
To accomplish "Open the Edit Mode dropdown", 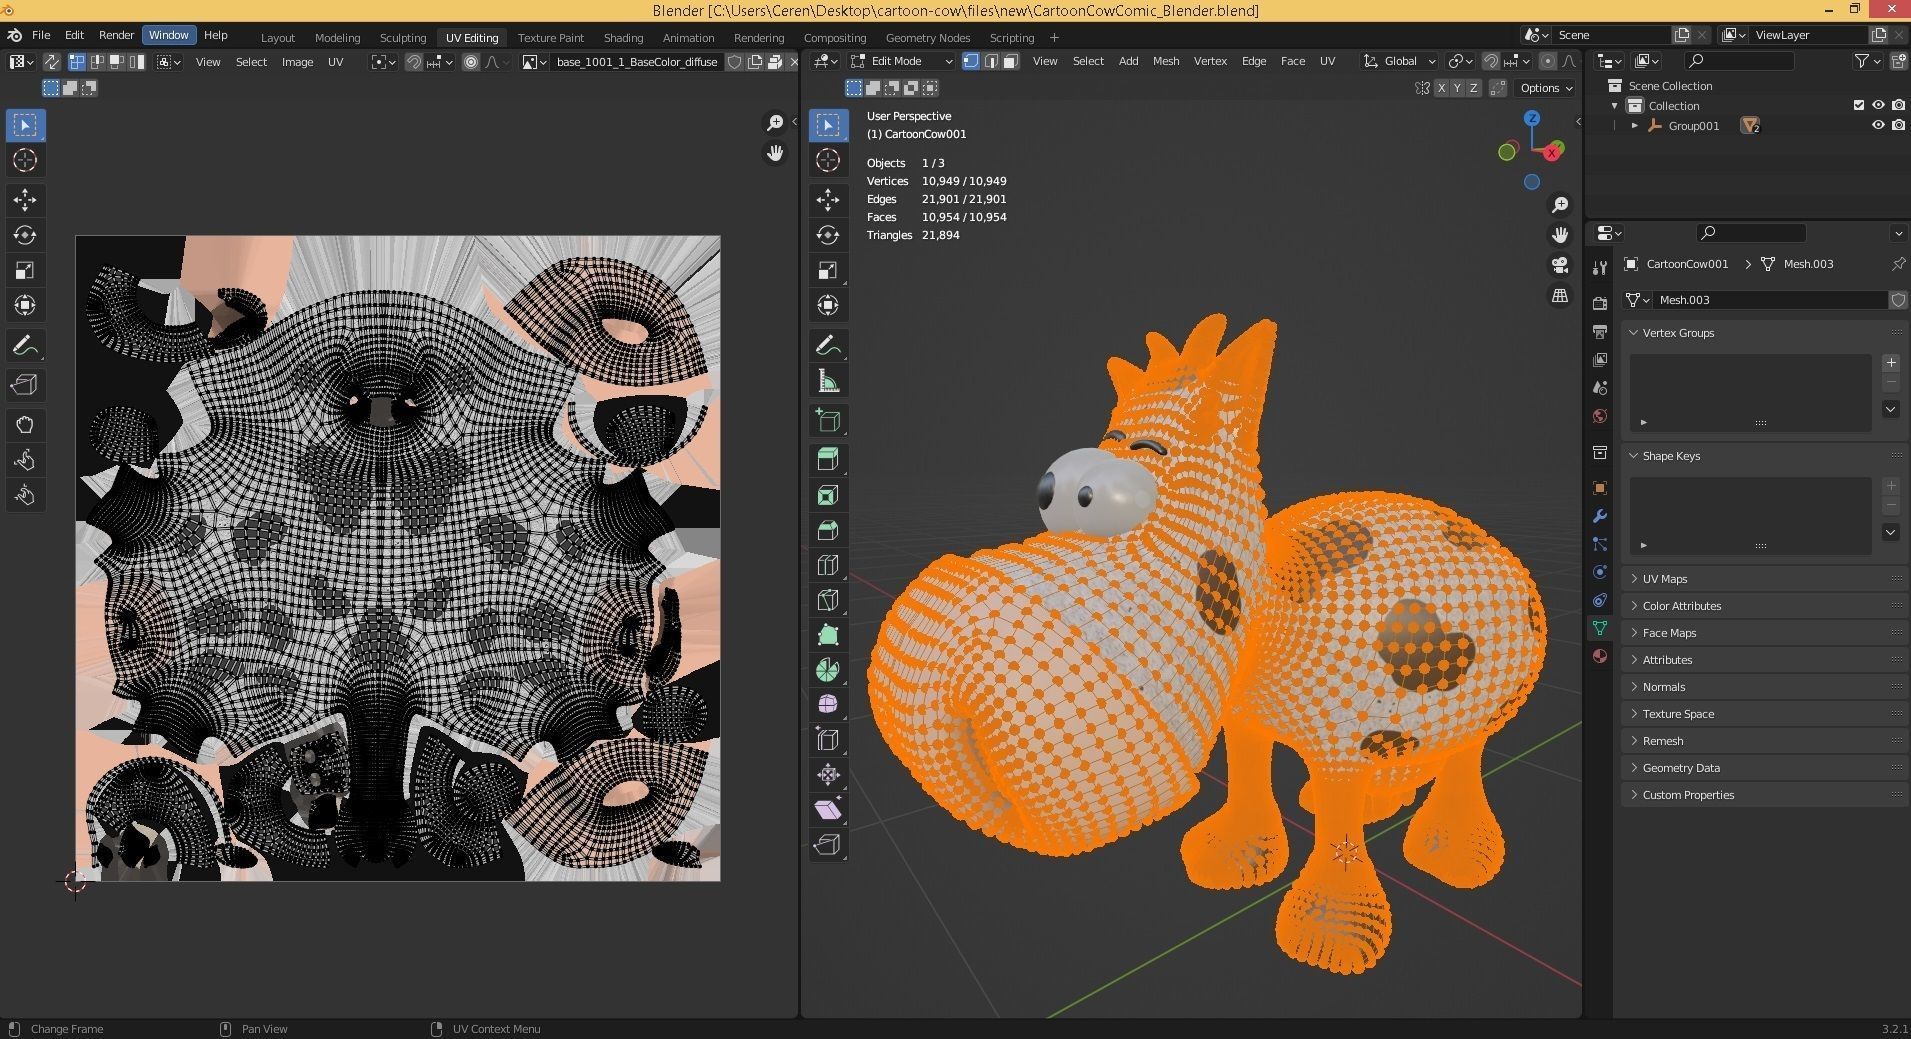I will (x=902, y=61).
